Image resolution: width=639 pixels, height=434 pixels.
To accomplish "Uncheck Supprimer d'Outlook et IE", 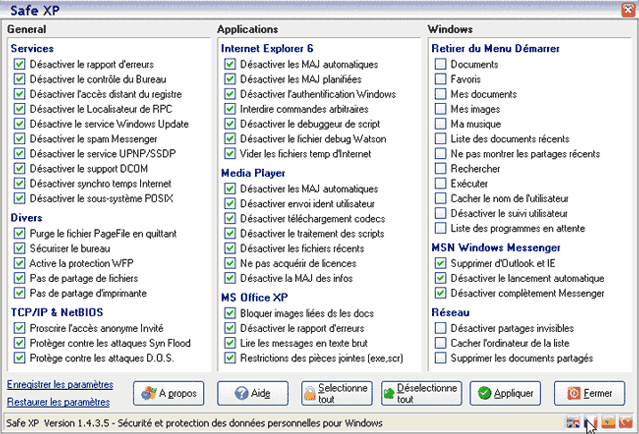I will point(441,263).
